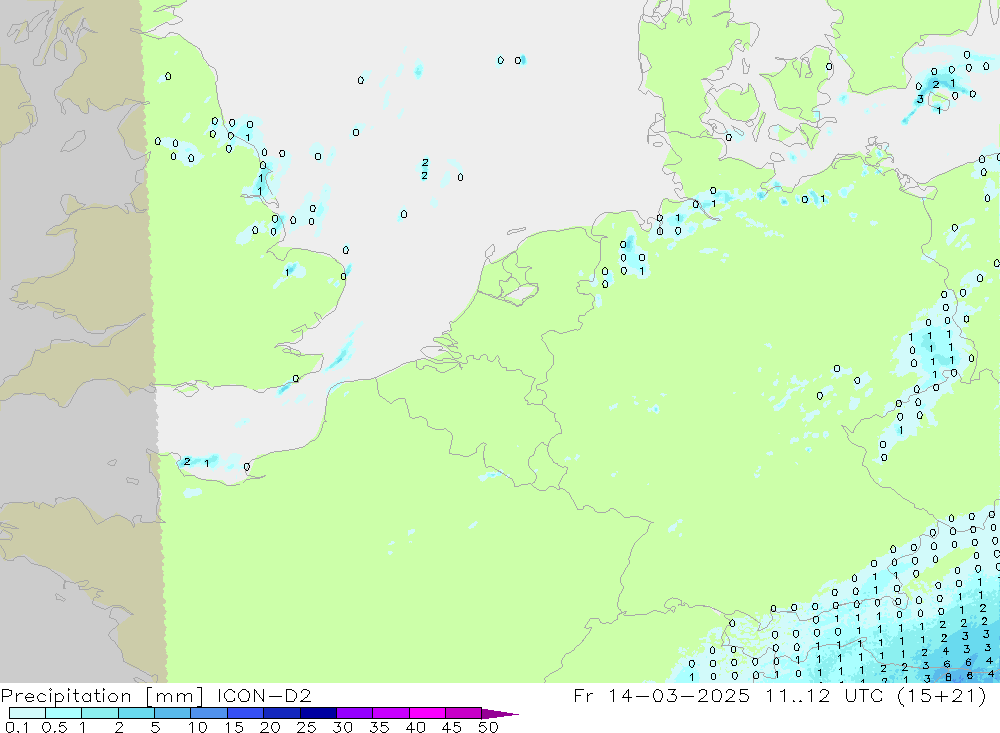This screenshot has height=733, width=1000.
Task: Select the 1–2 mm cyan legend swatch
Action: [x=100, y=713]
